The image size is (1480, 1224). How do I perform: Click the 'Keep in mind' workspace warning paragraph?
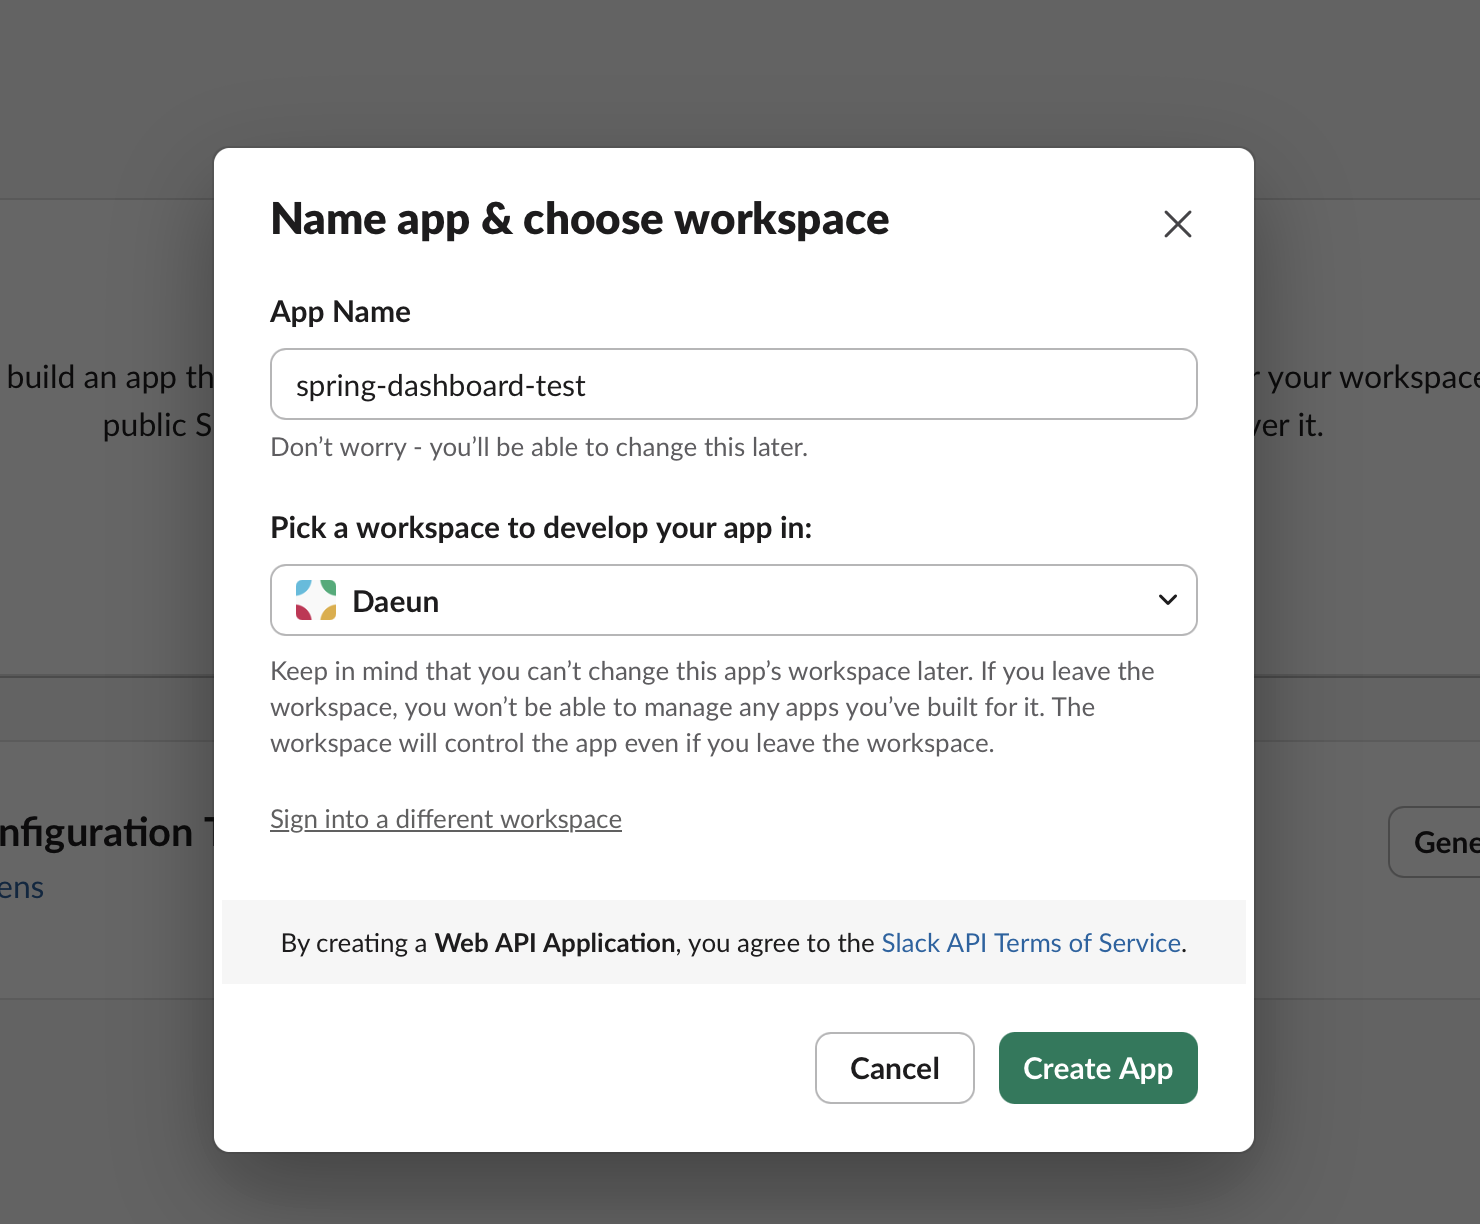coord(712,707)
